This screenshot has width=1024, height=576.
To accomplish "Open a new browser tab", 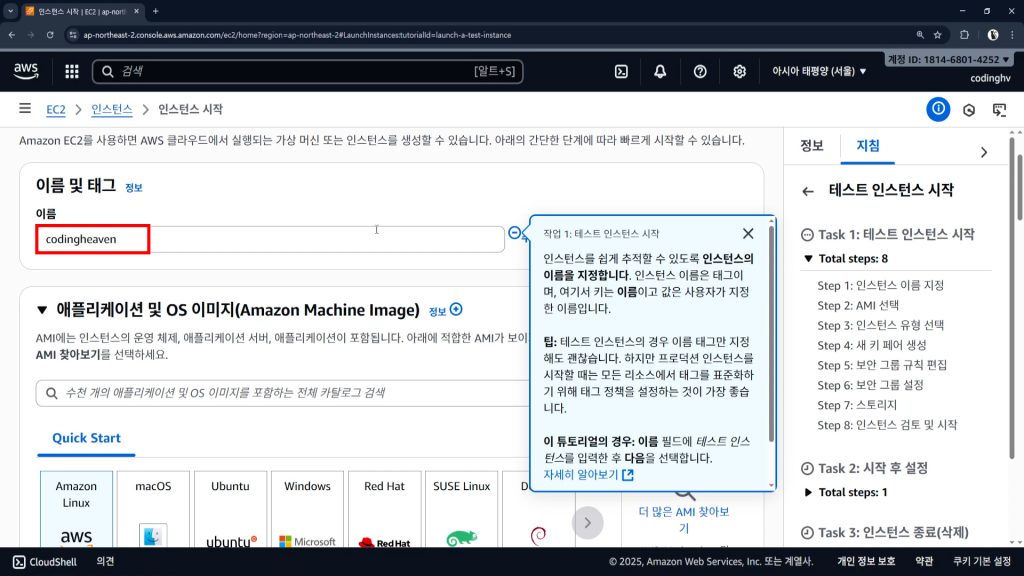I will tap(155, 11).
